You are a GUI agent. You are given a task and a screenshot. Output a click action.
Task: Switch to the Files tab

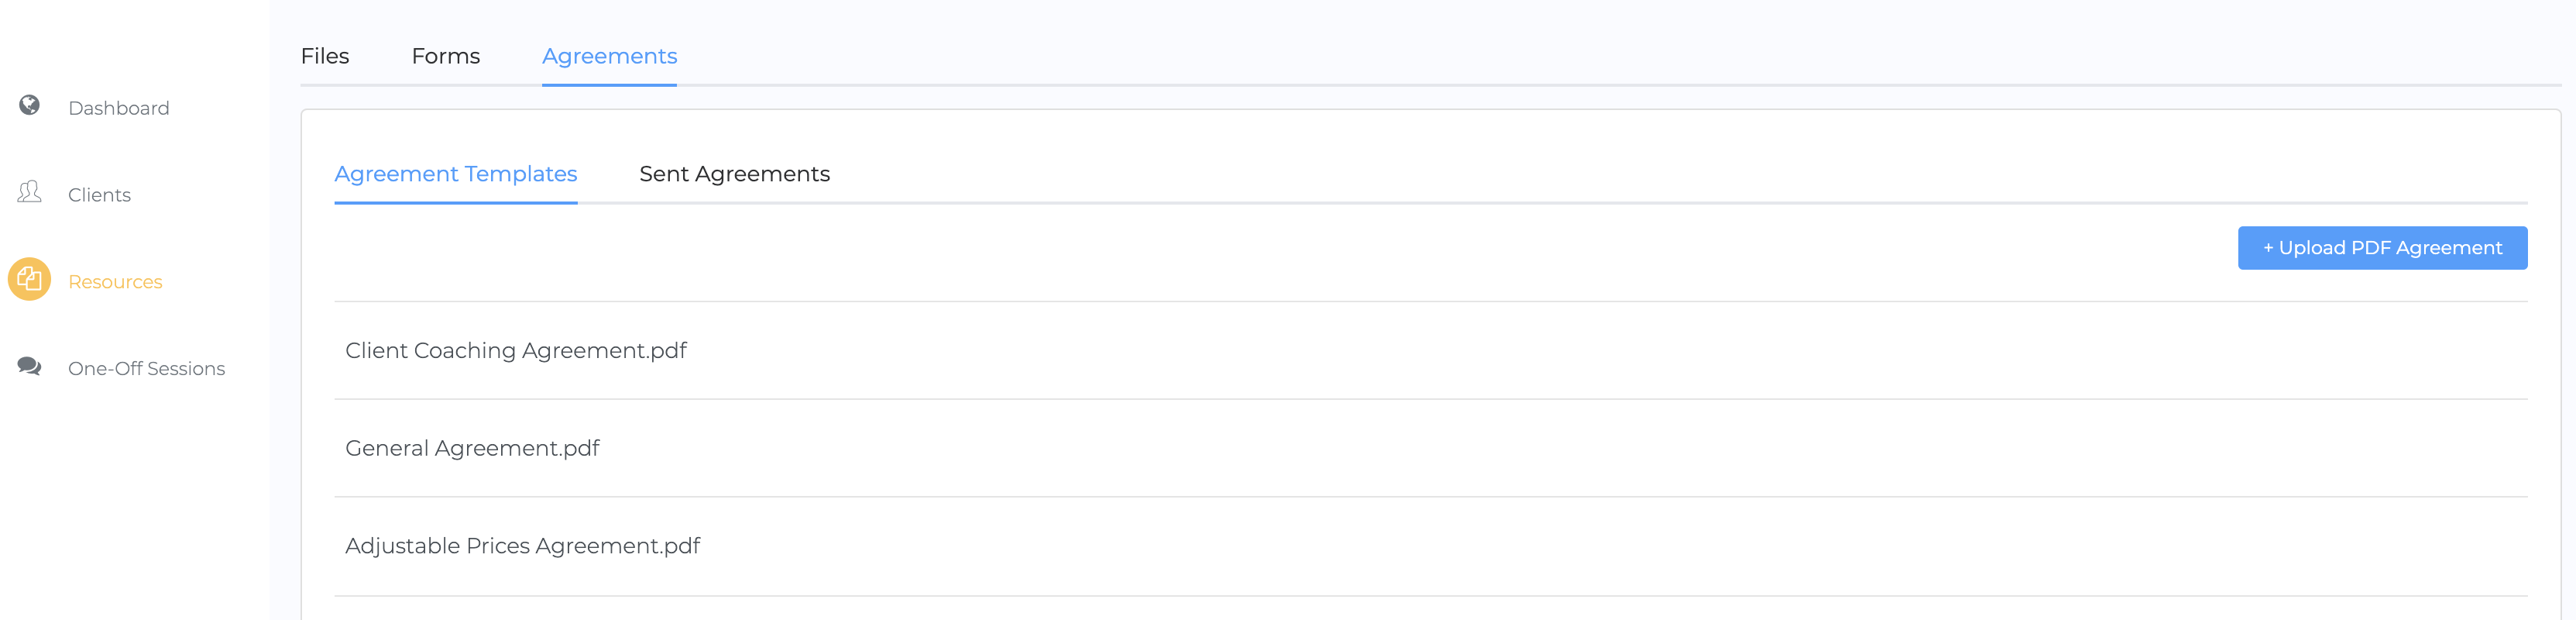pyautogui.click(x=325, y=56)
